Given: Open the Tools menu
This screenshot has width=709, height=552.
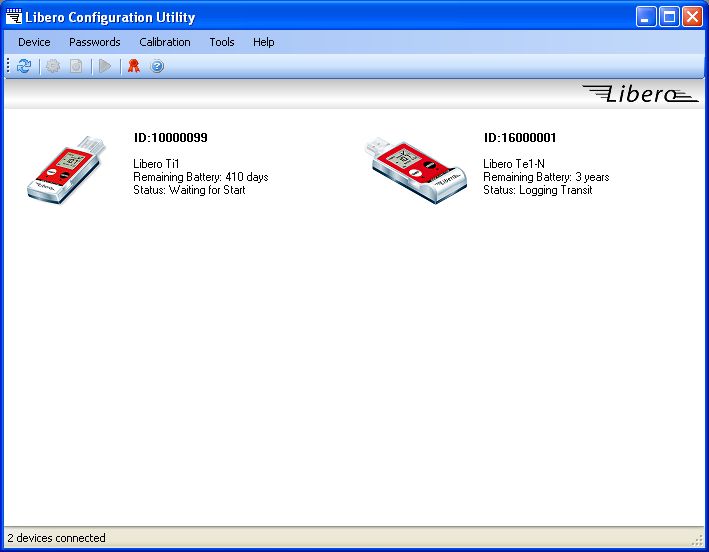Looking at the screenshot, I should (x=222, y=42).
